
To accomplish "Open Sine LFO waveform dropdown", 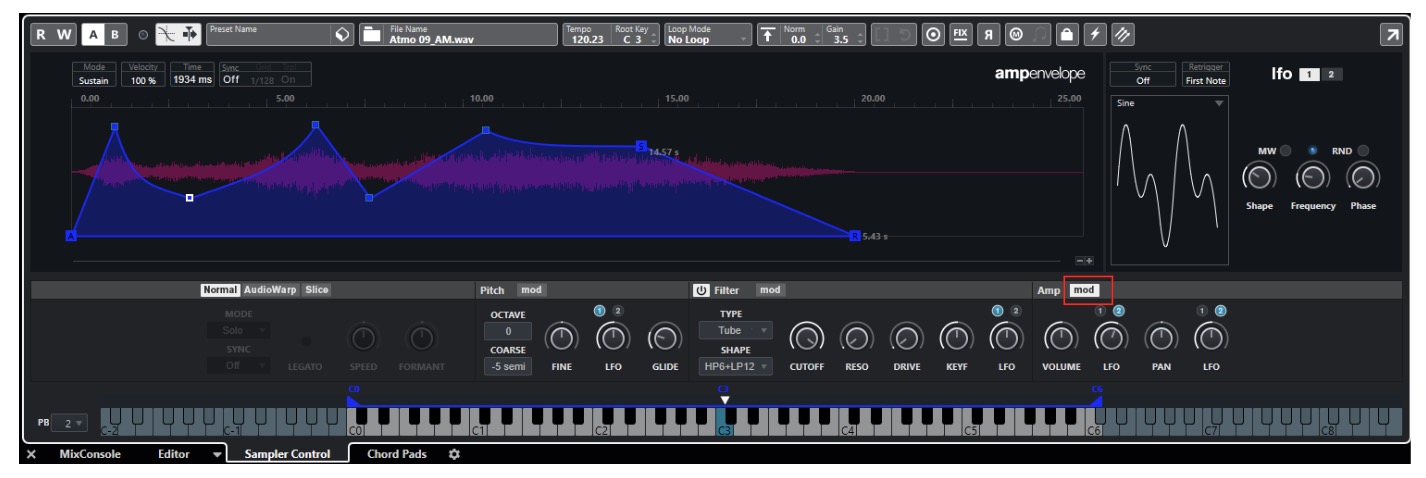I will pos(1169,103).
